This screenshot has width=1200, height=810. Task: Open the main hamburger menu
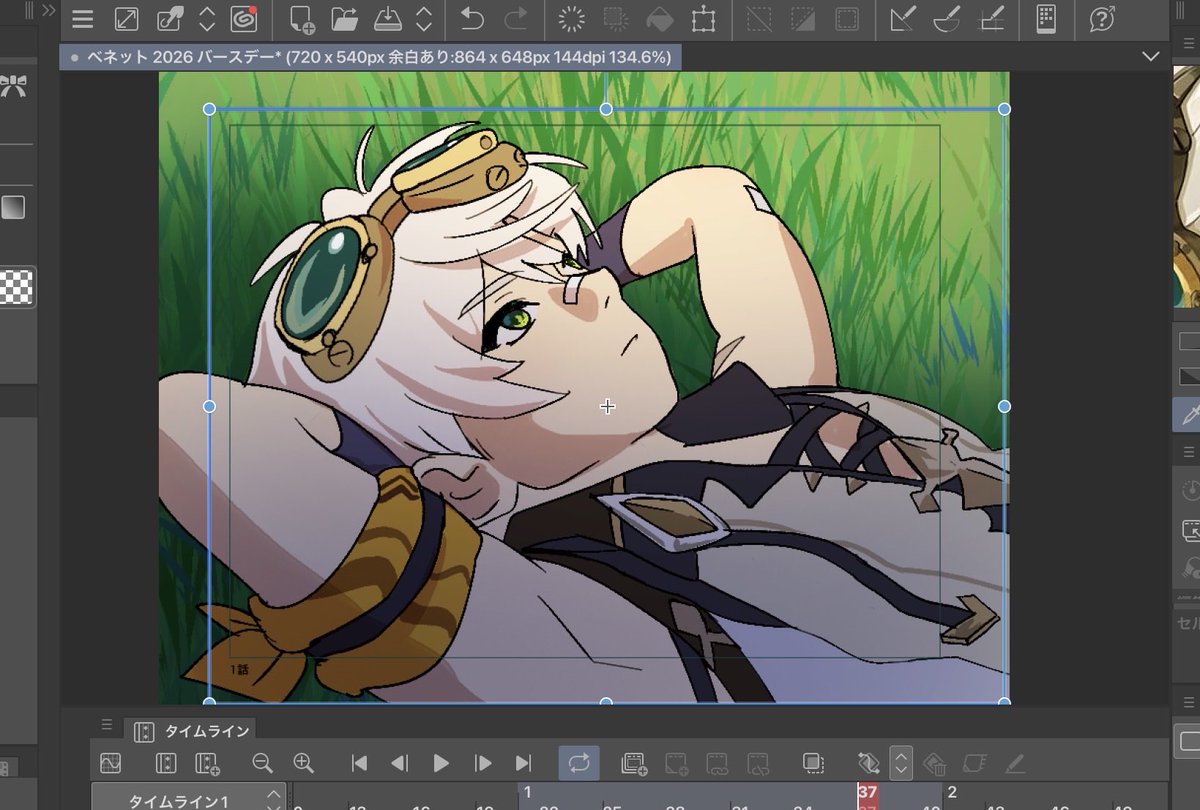tap(83, 19)
